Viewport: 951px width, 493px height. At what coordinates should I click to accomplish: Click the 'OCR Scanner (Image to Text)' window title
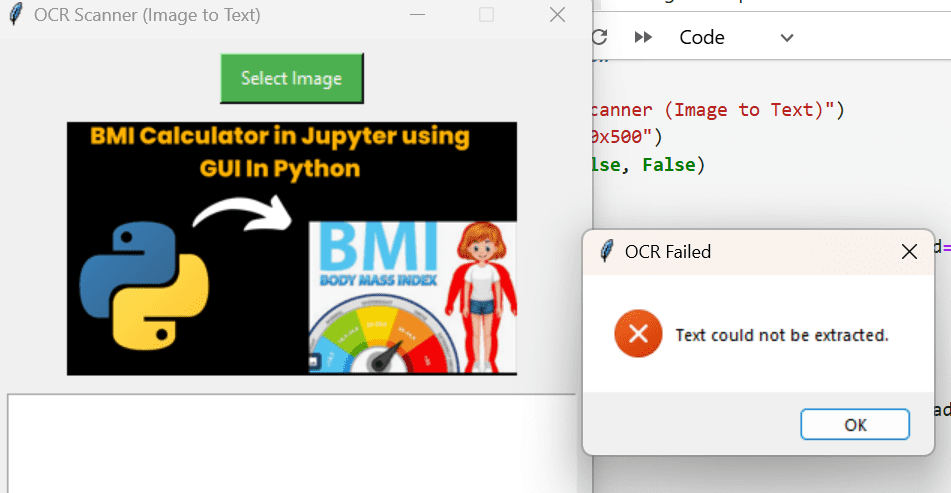[147, 15]
